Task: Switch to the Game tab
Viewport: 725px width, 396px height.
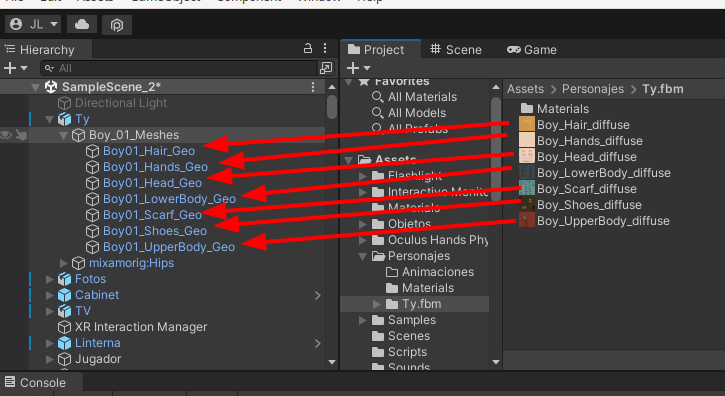Action: tap(532, 50)
